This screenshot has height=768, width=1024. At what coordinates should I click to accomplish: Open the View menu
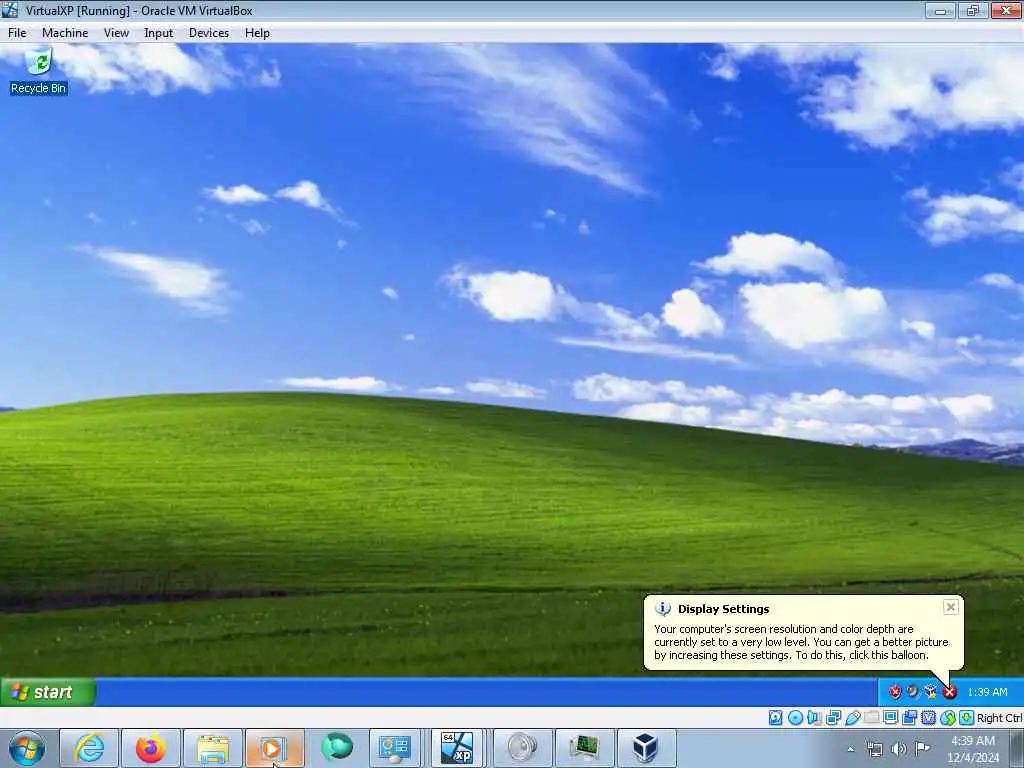(x=116, y=33)
